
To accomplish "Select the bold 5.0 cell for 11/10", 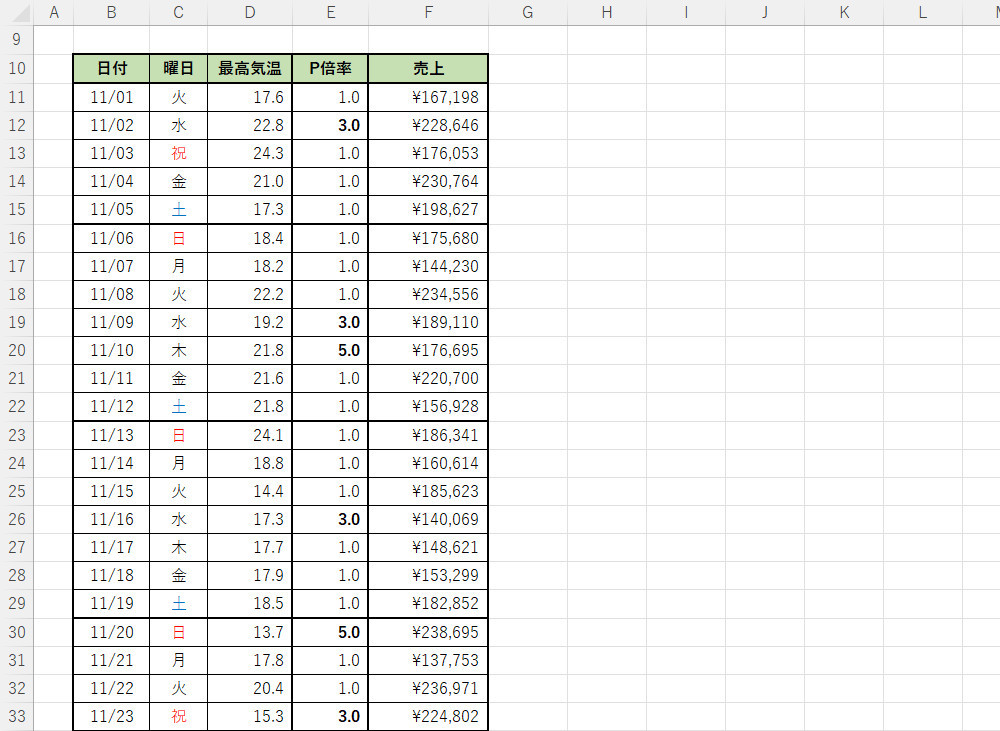I will click(x=330, y=350).
